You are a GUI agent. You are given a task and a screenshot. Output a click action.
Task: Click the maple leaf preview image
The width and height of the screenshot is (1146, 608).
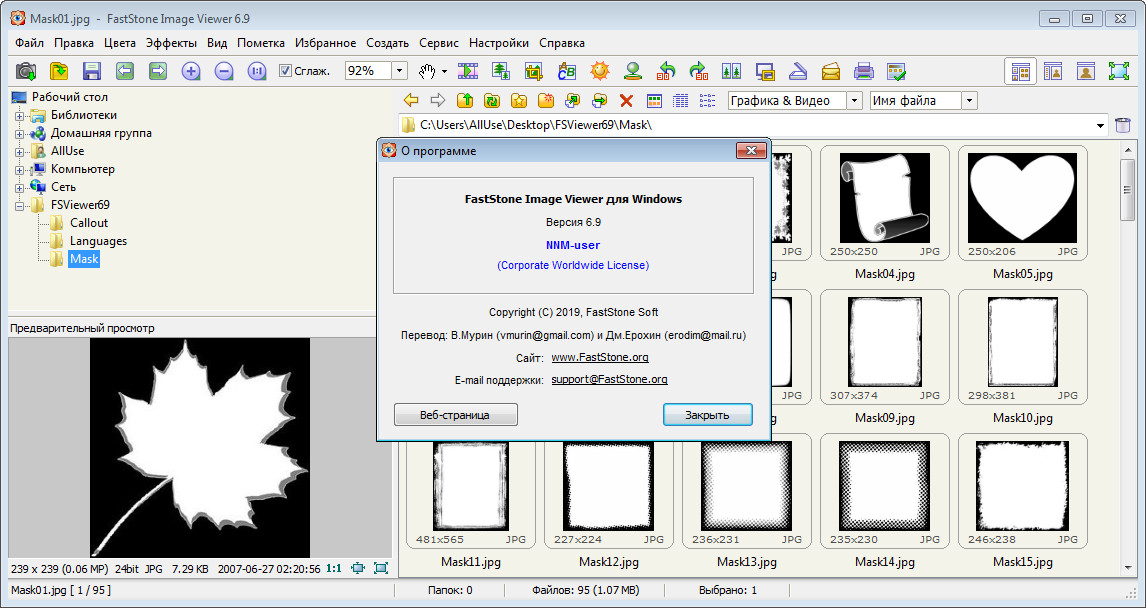200,447
